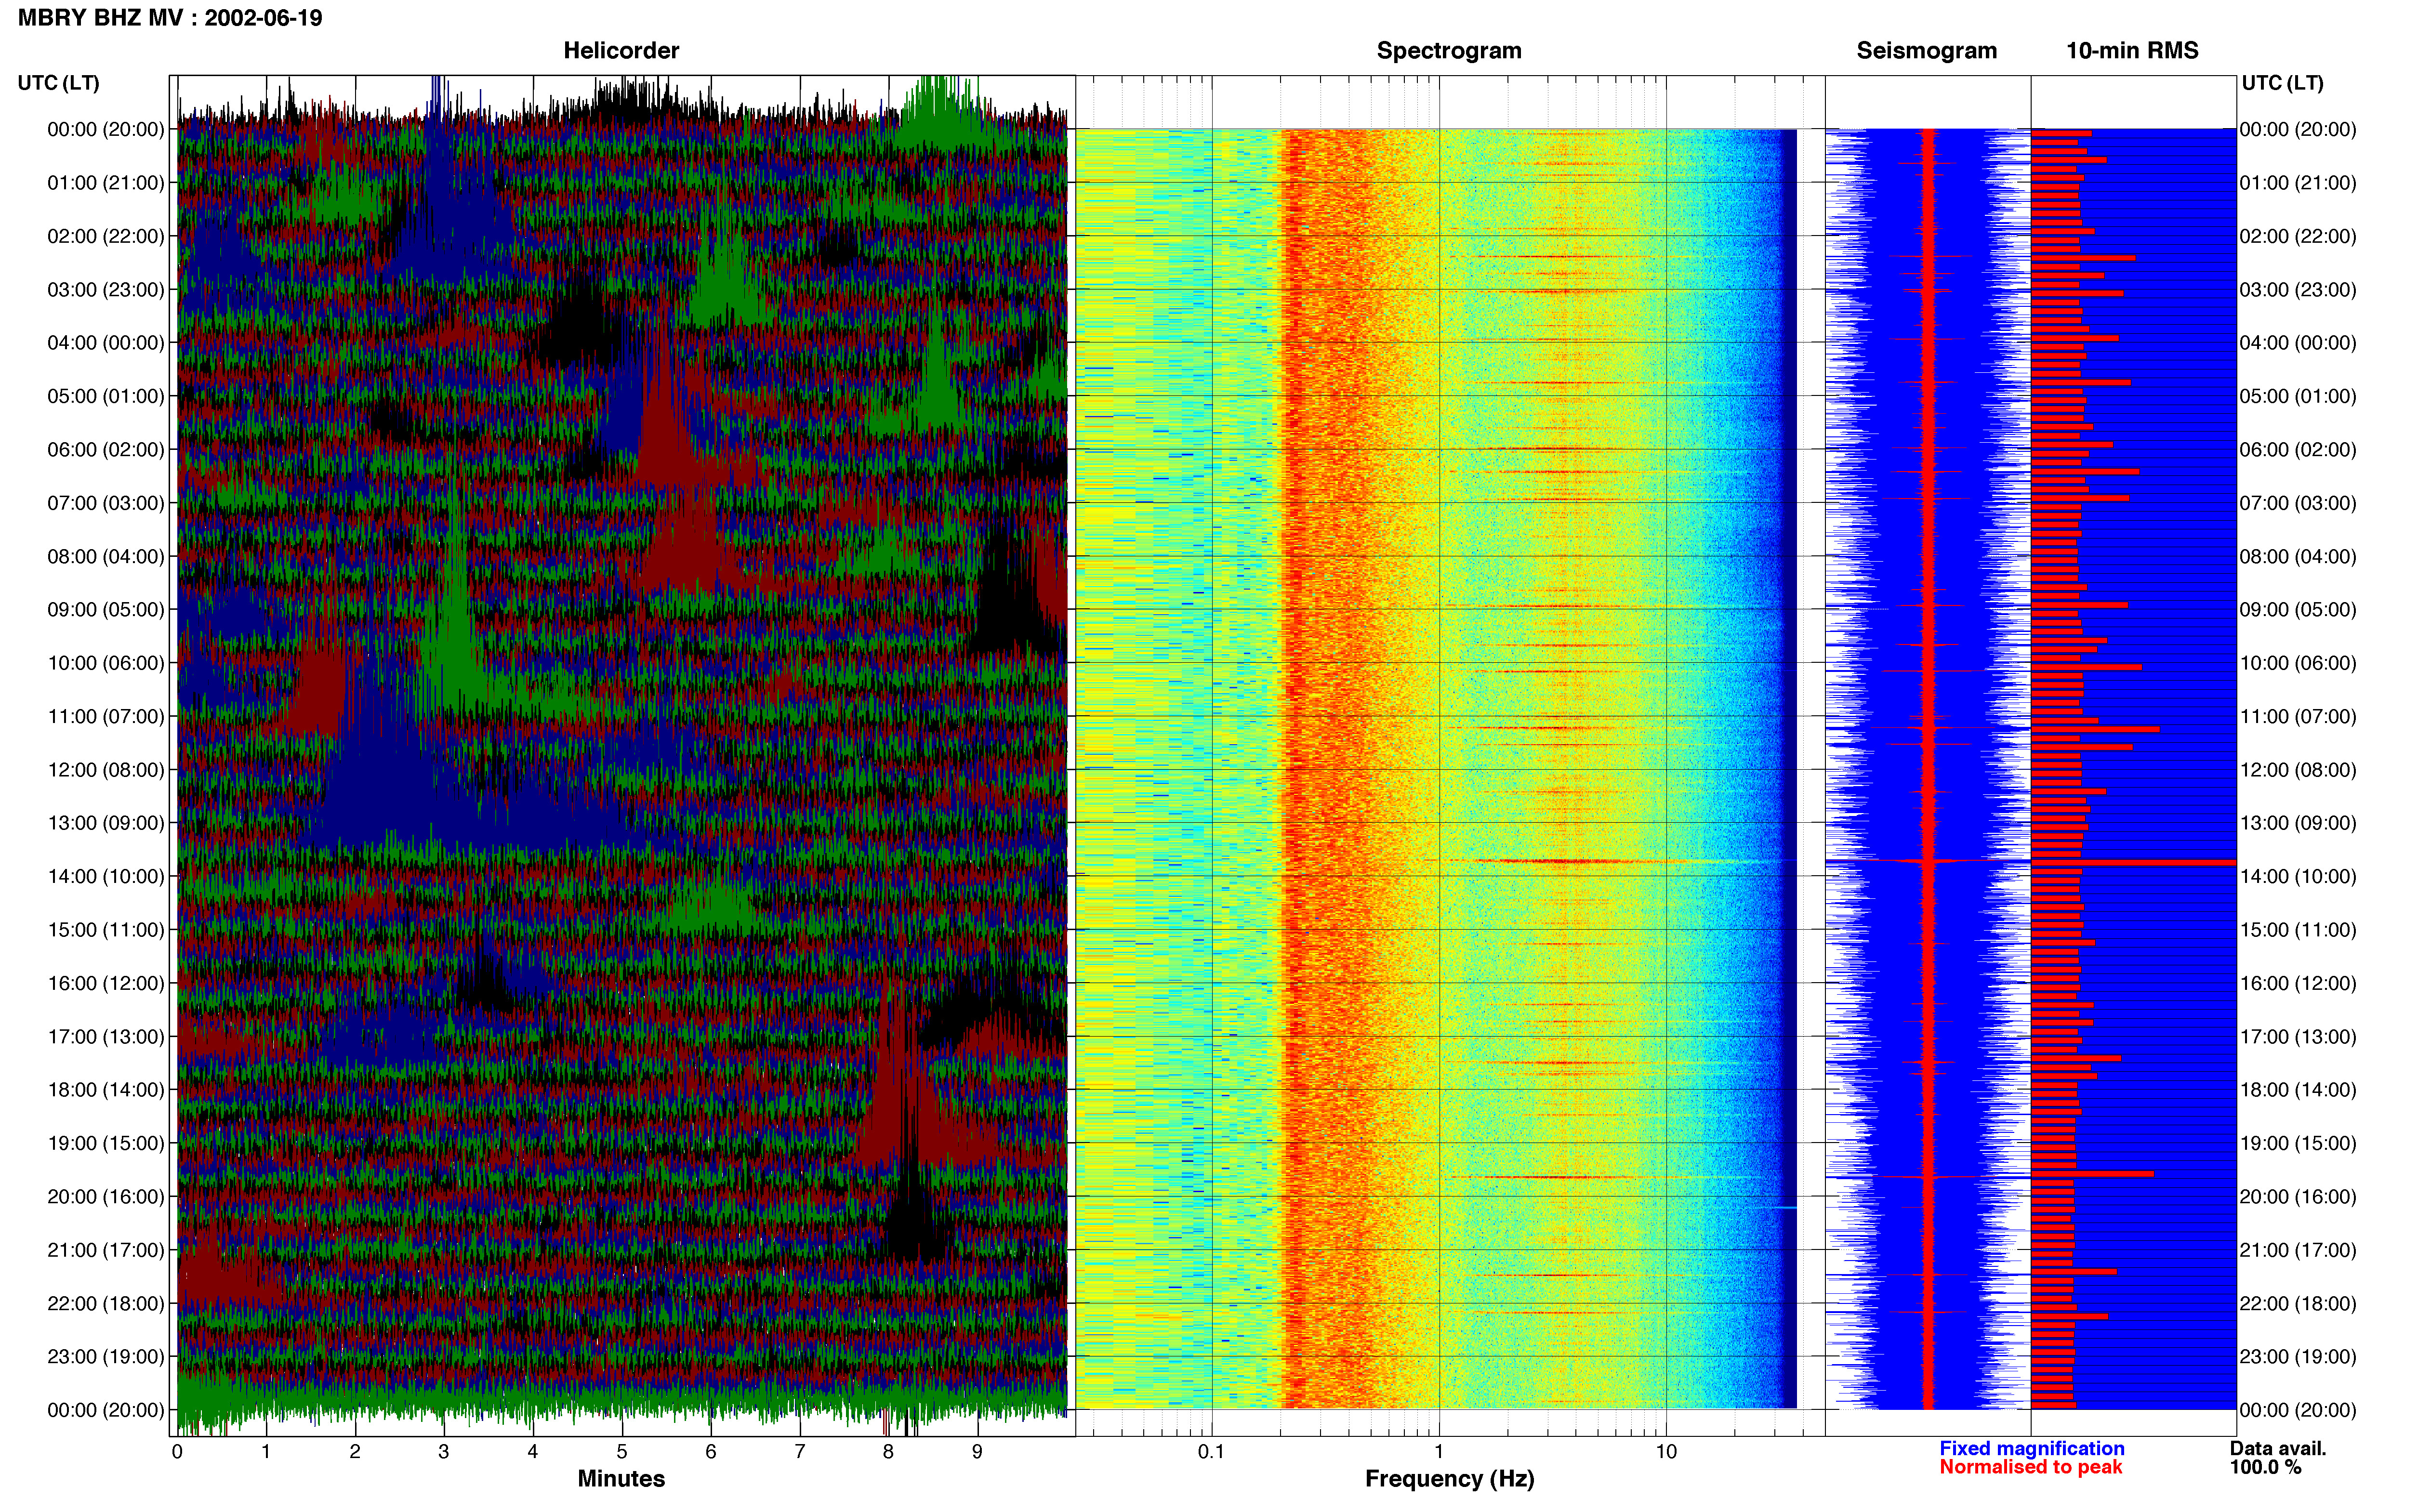Click left time label '01:00 (21:00)'
The image size is (2418, 1512).
pyautogui.click(x=106, y=183)
